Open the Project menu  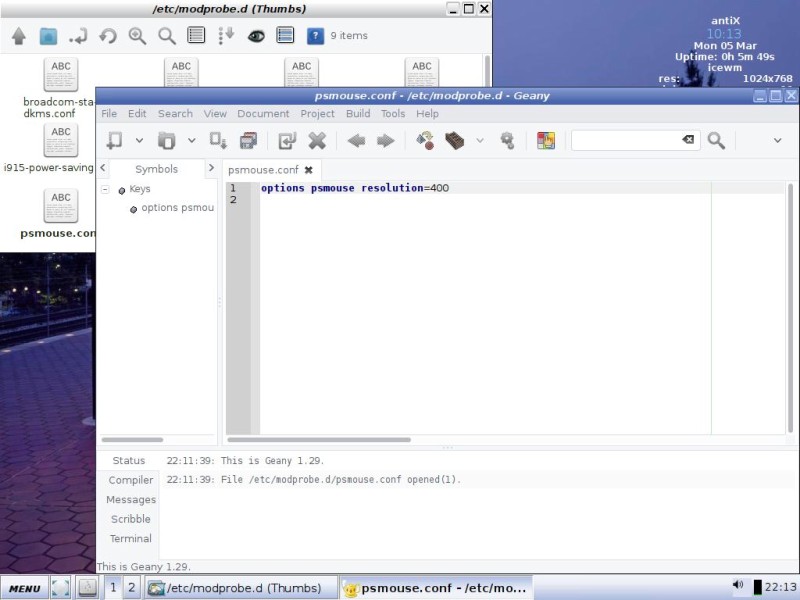point(317,114)
